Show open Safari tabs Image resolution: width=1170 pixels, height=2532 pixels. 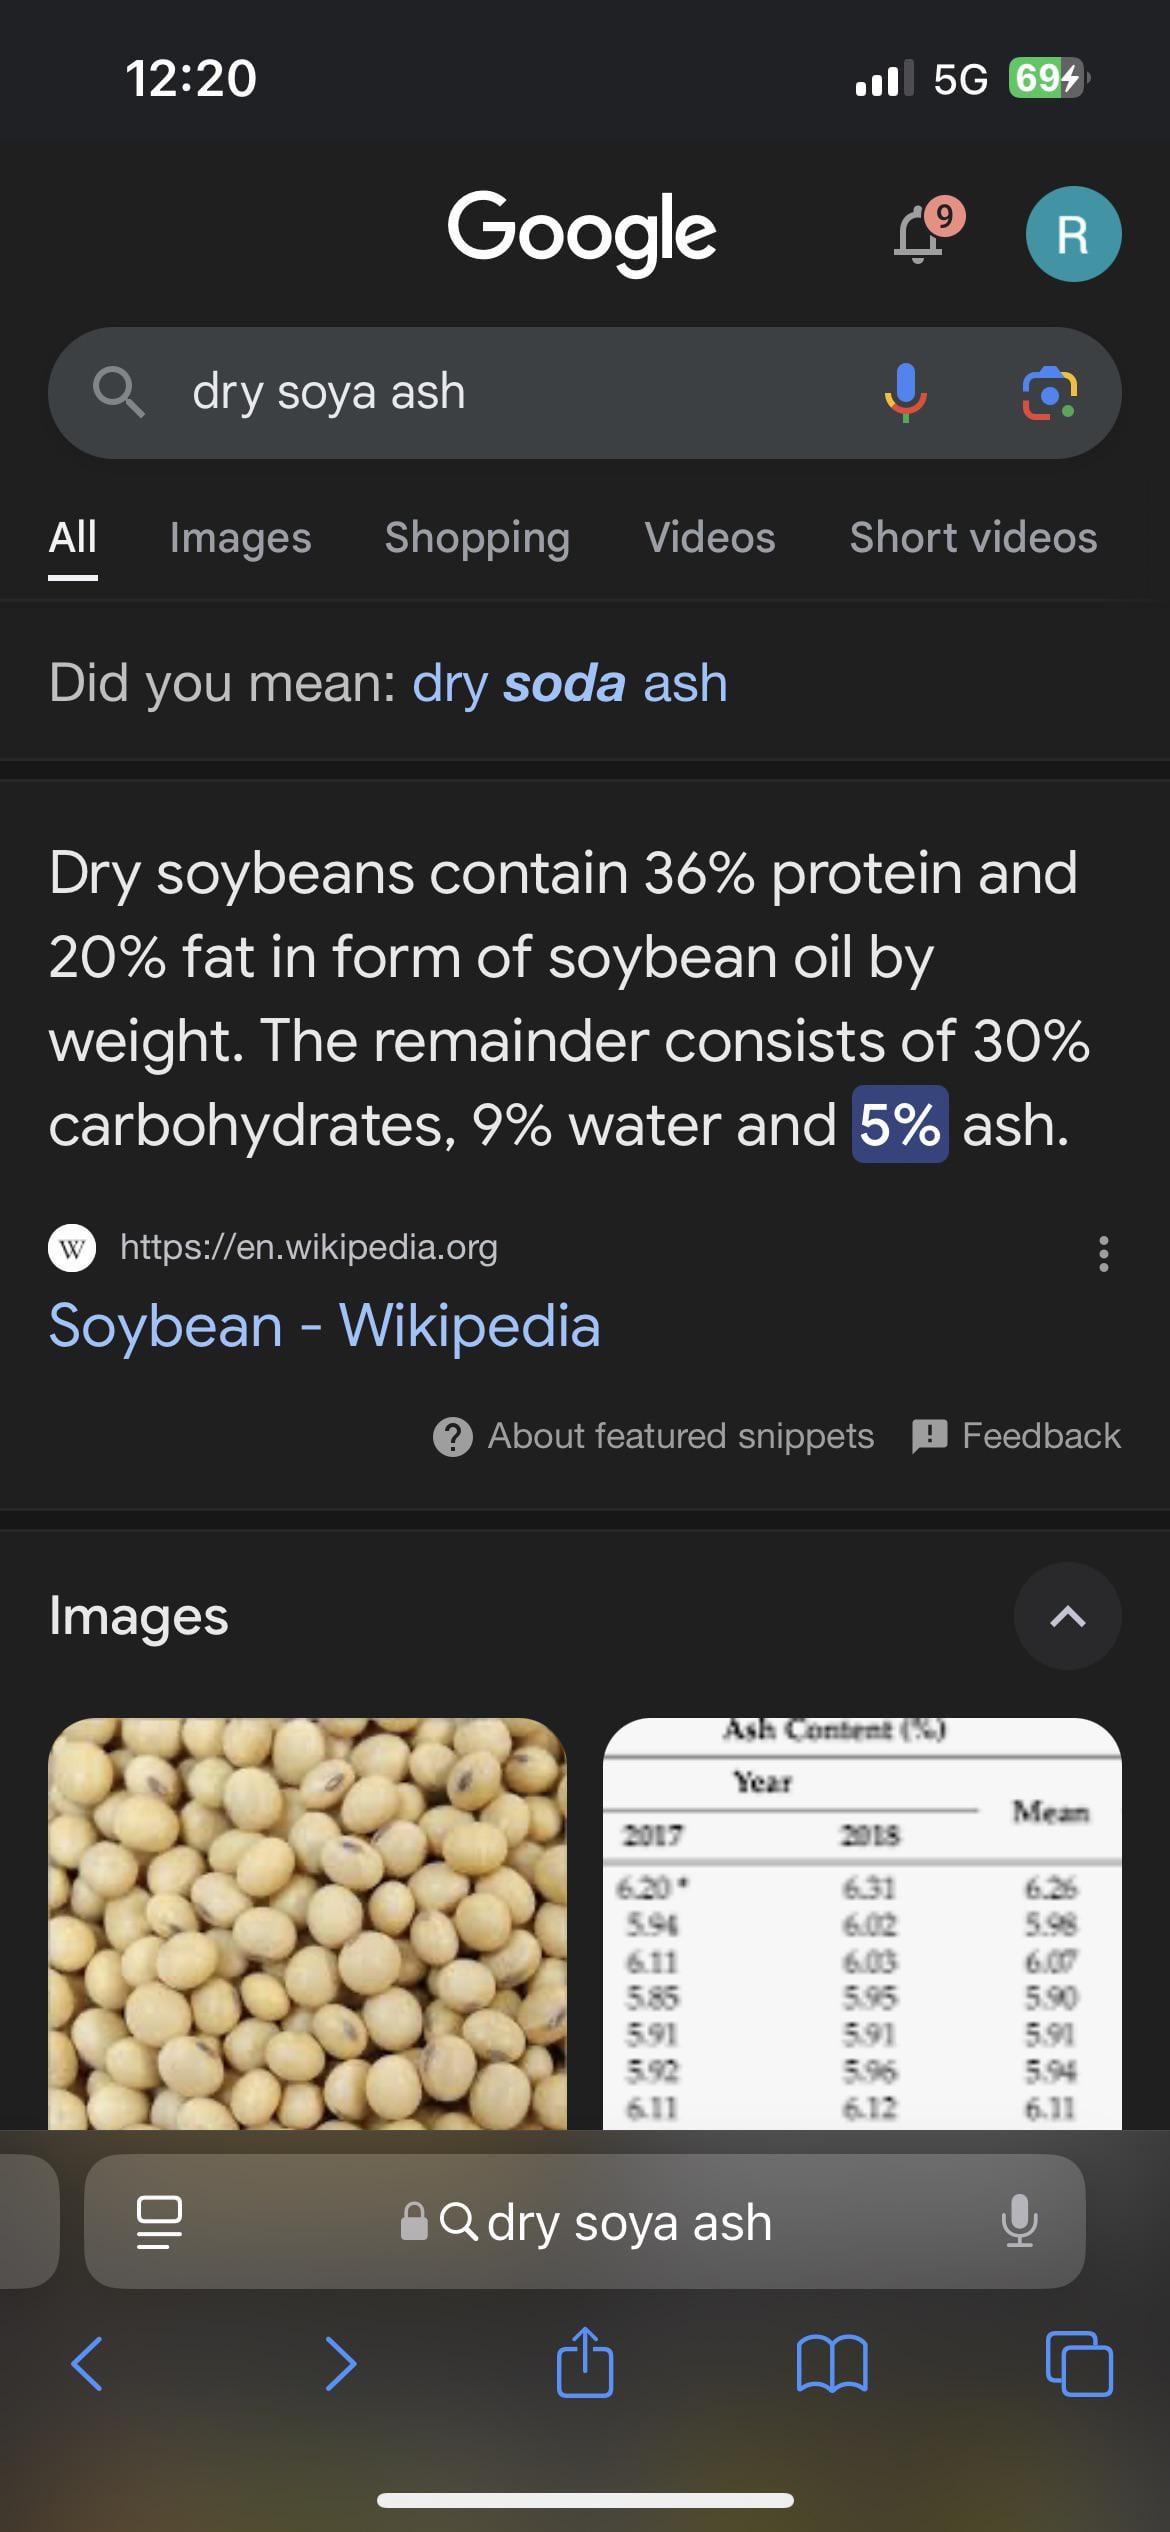point(1078,2363)
